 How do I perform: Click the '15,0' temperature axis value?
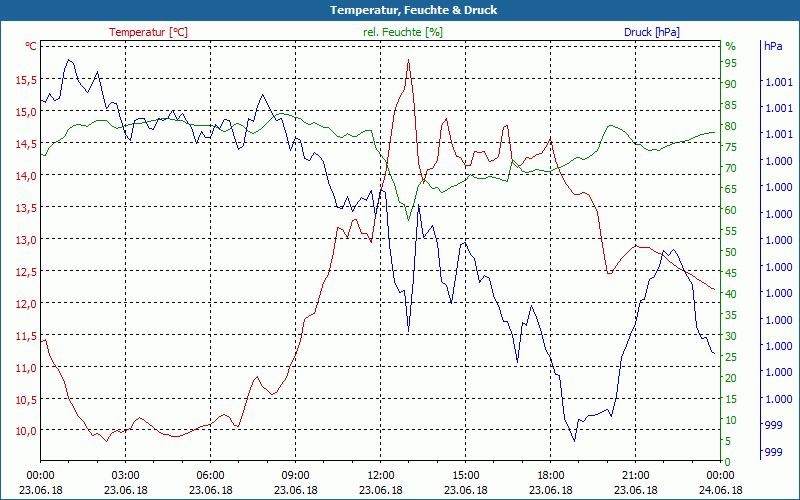click(x=27, y=112)
